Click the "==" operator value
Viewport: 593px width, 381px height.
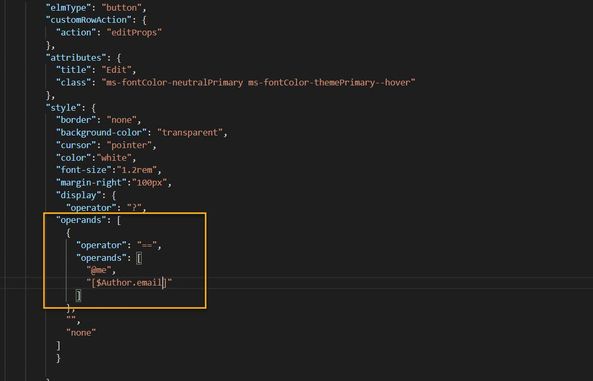tap(147, 245)
